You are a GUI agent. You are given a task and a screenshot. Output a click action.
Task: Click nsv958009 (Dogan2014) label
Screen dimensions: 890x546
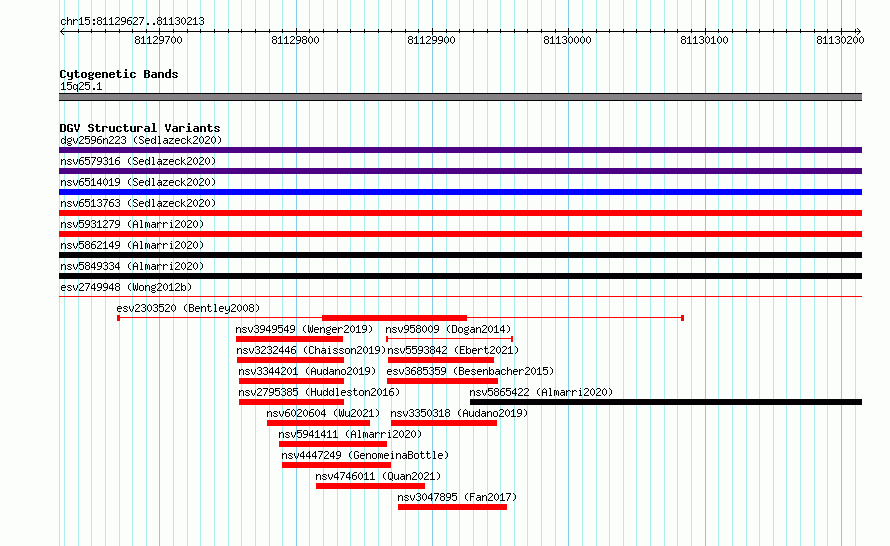pyautogui.click(x=448, y=329)
